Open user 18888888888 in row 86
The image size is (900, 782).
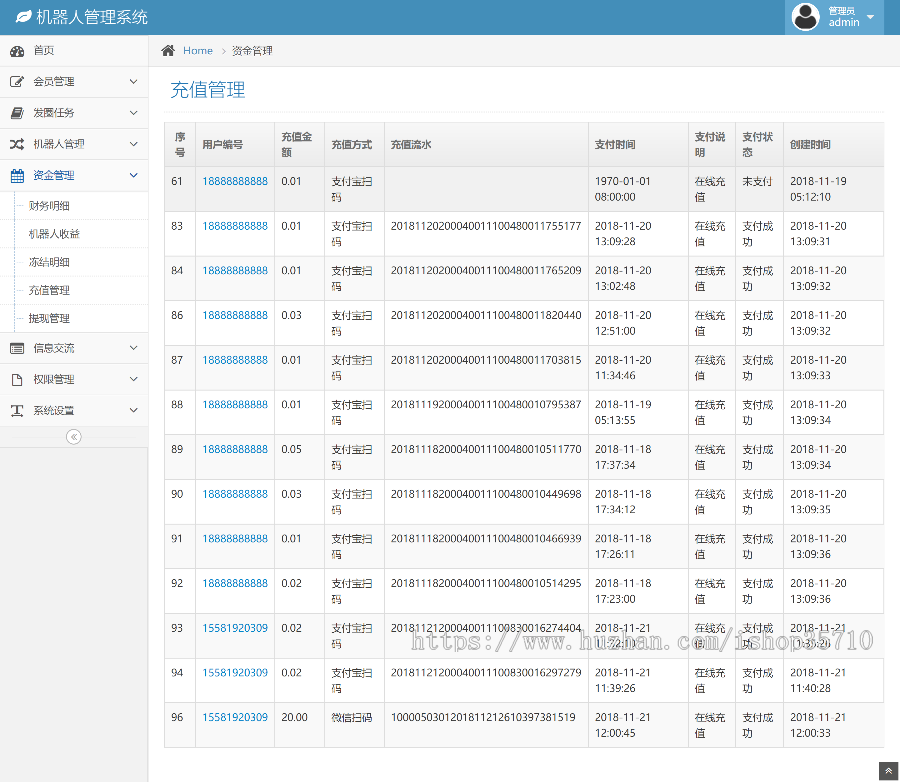235,315
